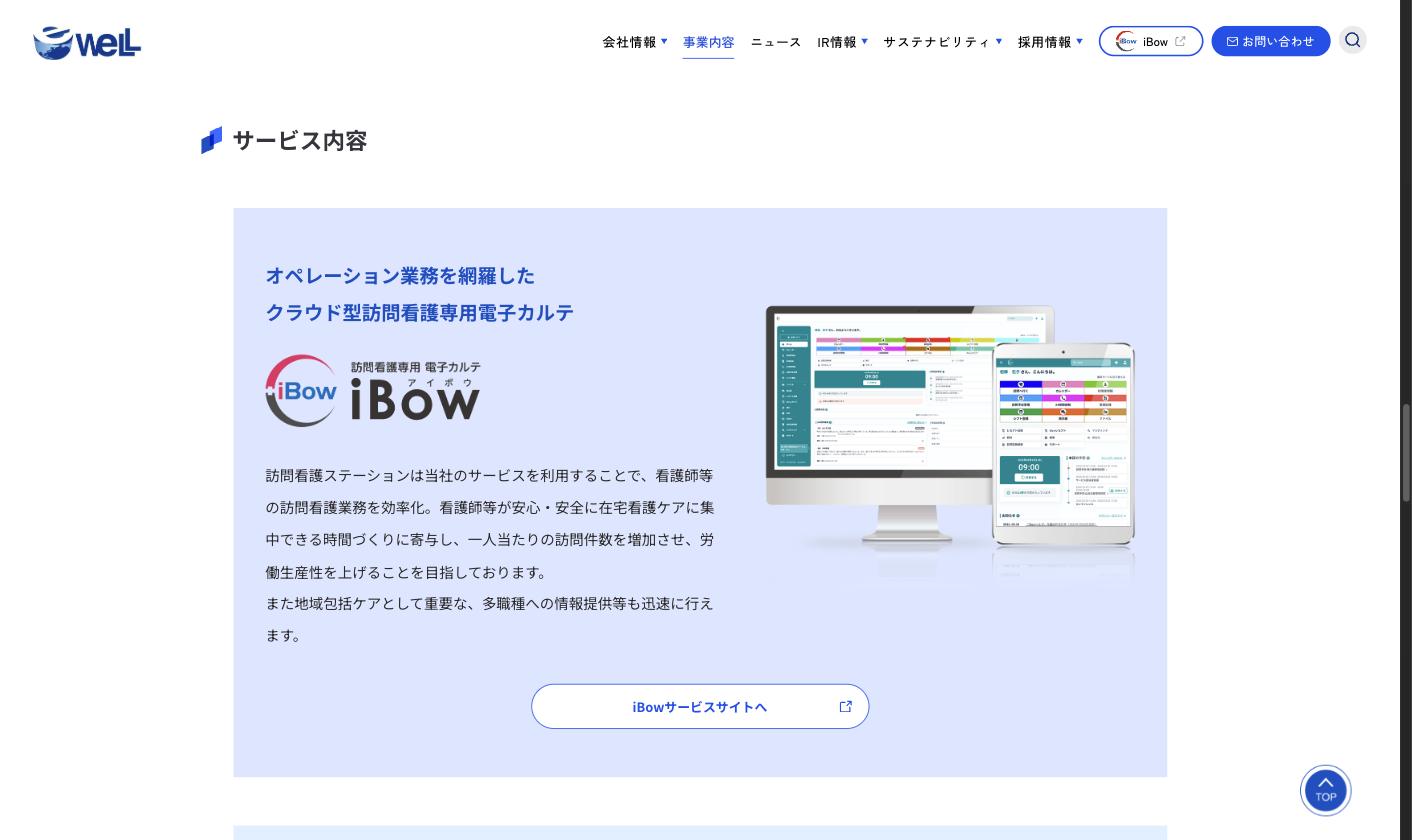Open the 会社情報 menu item
This screenshot has width=1412, height=840.
(x=629, y=42)
